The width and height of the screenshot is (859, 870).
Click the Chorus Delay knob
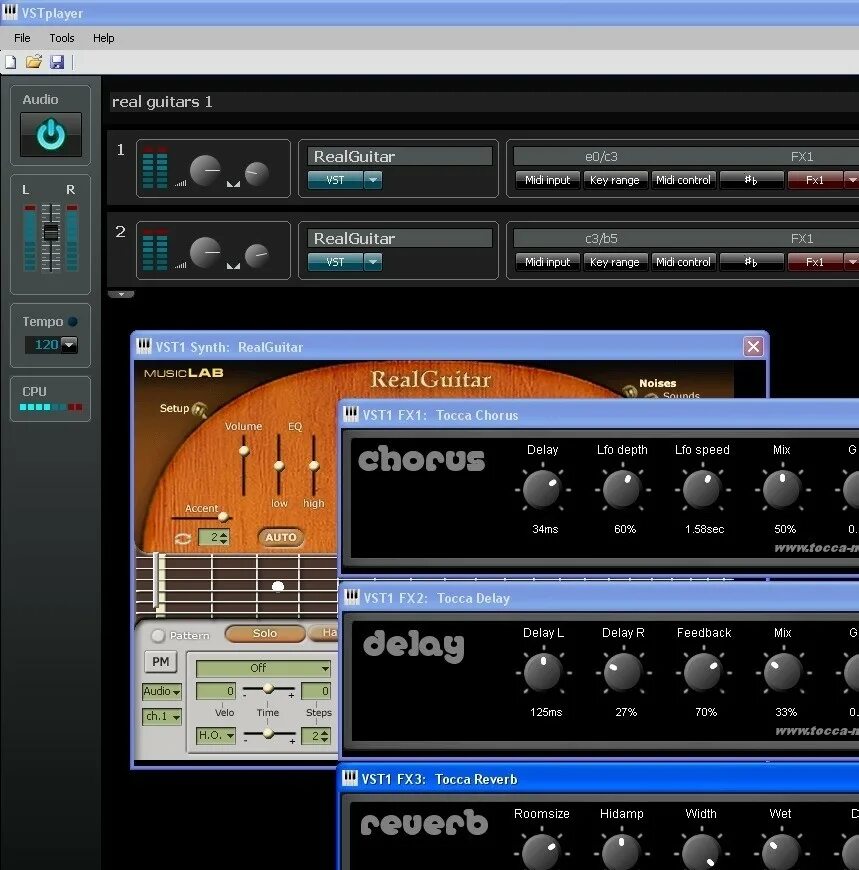tap(542, 489)
